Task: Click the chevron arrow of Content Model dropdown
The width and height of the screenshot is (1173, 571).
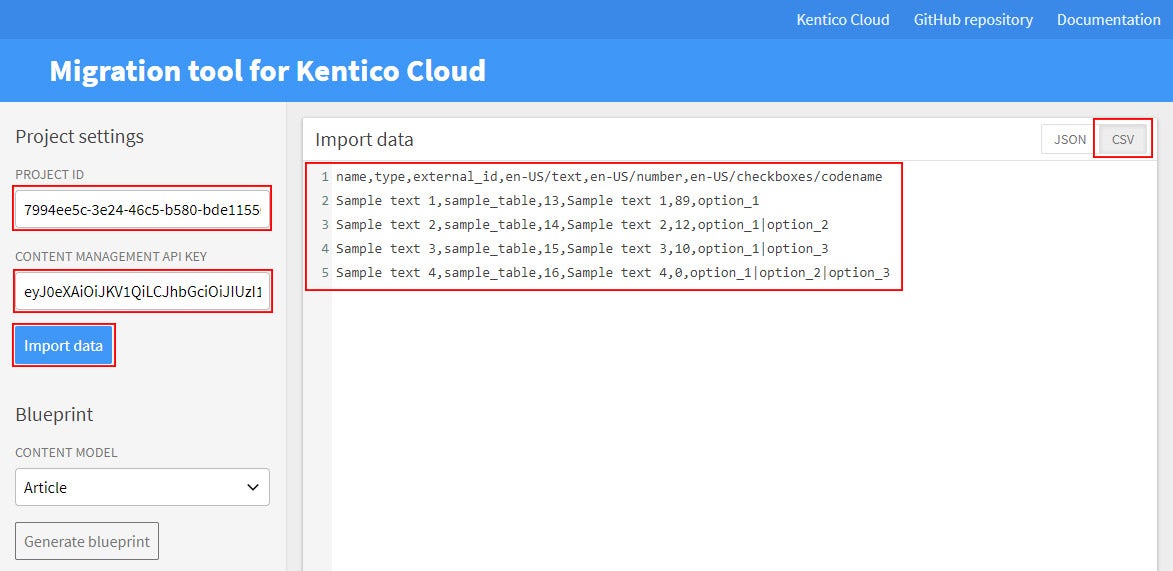Action: [x=253, y=487]
